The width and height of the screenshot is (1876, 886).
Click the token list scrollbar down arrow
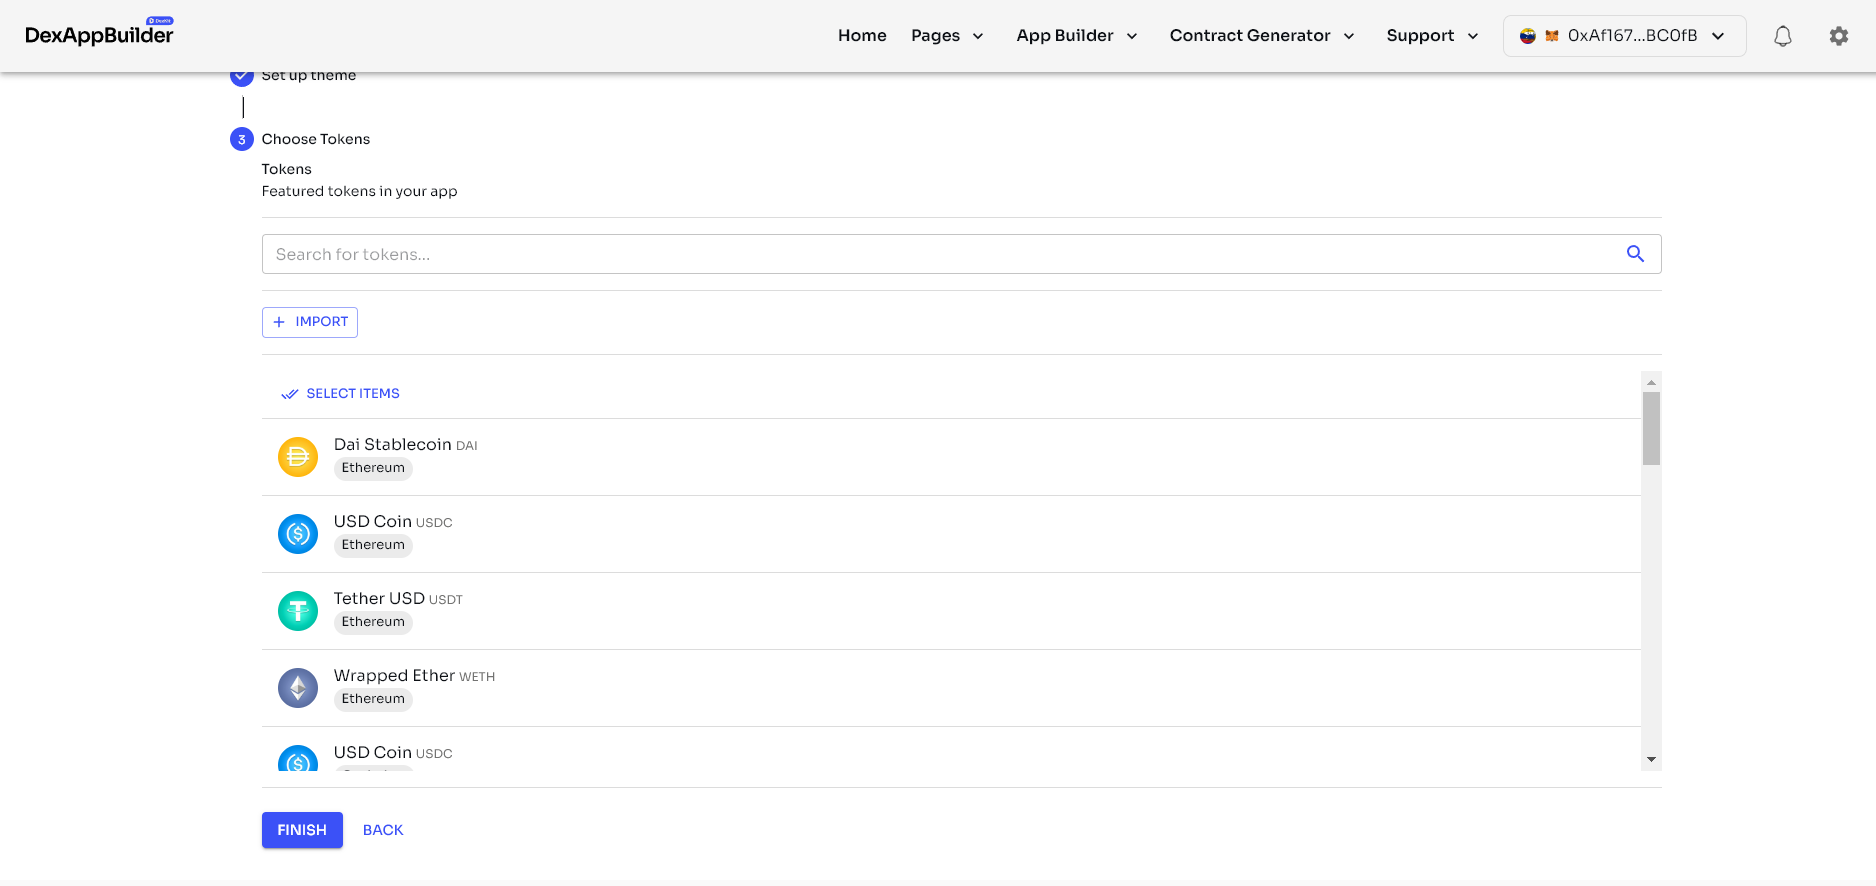click(1651, 760)
